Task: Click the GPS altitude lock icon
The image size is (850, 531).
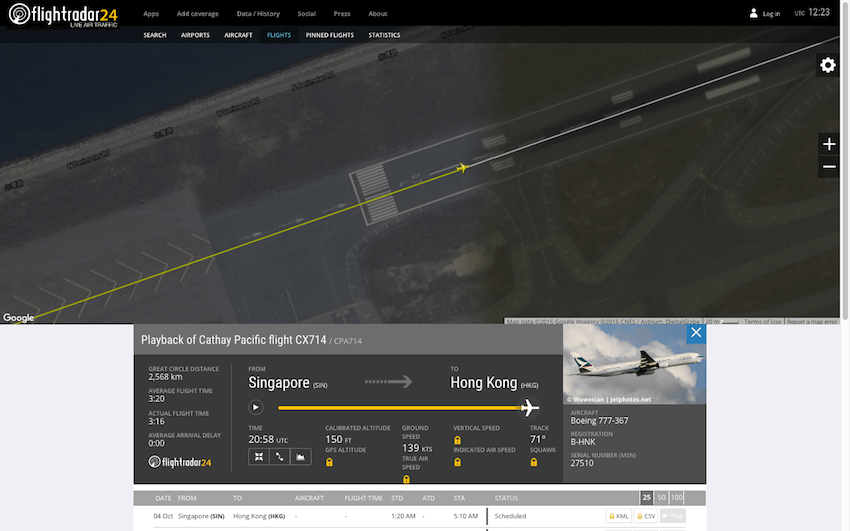Action: 329,462
